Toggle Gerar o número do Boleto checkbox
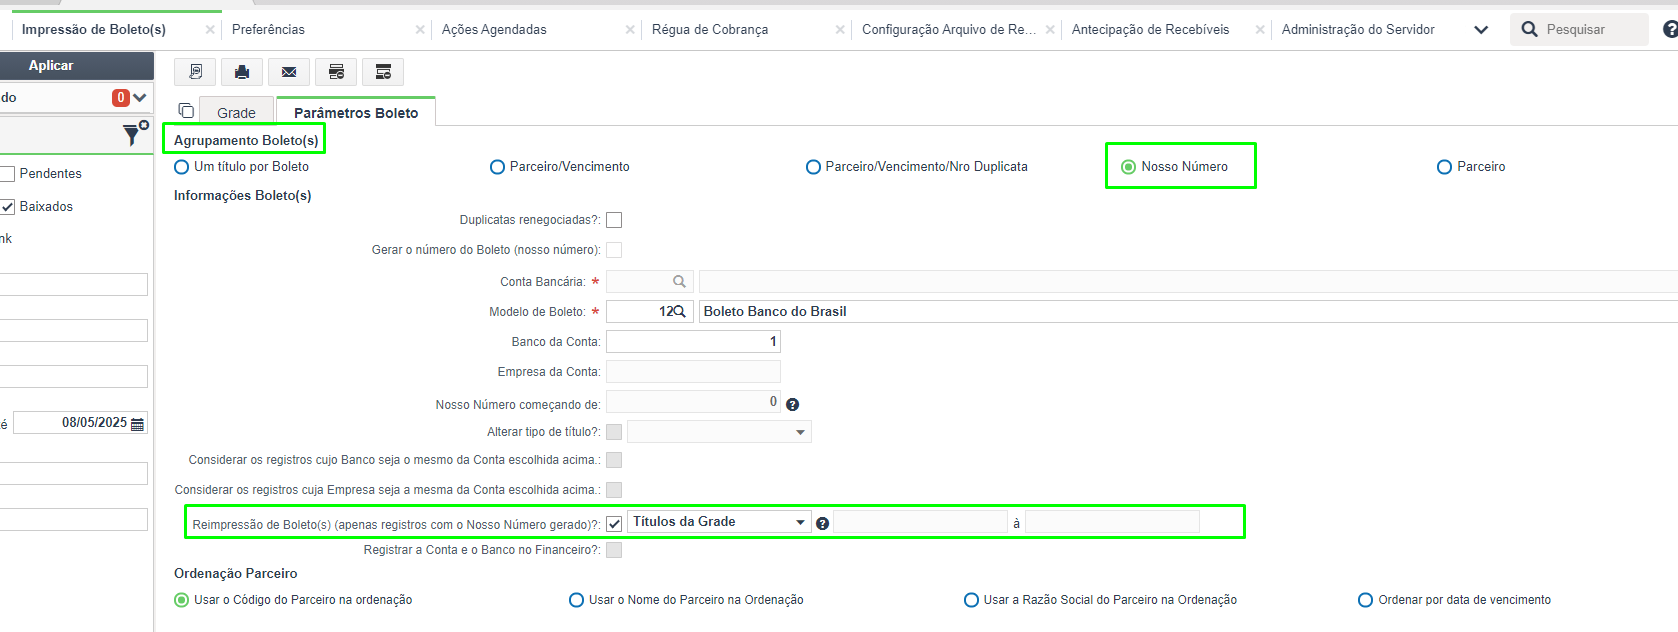 (x=614, y=250)
